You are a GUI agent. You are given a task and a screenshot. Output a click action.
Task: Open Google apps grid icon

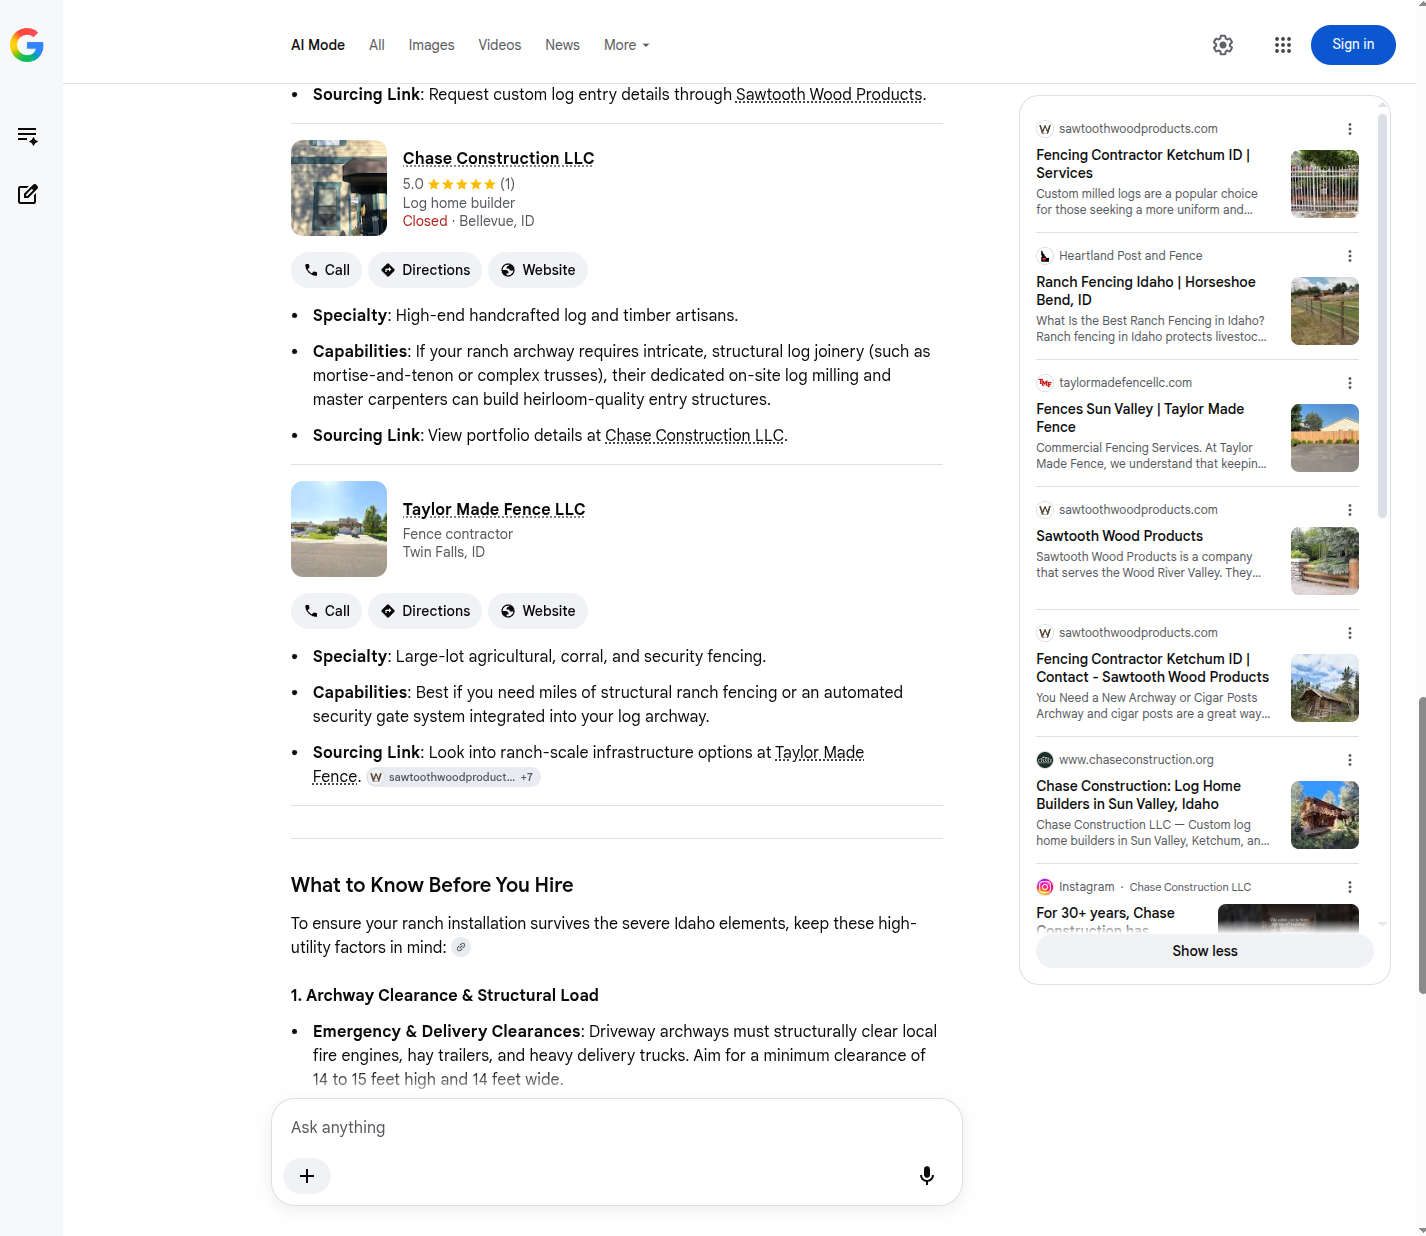(x=1283, y=45)
